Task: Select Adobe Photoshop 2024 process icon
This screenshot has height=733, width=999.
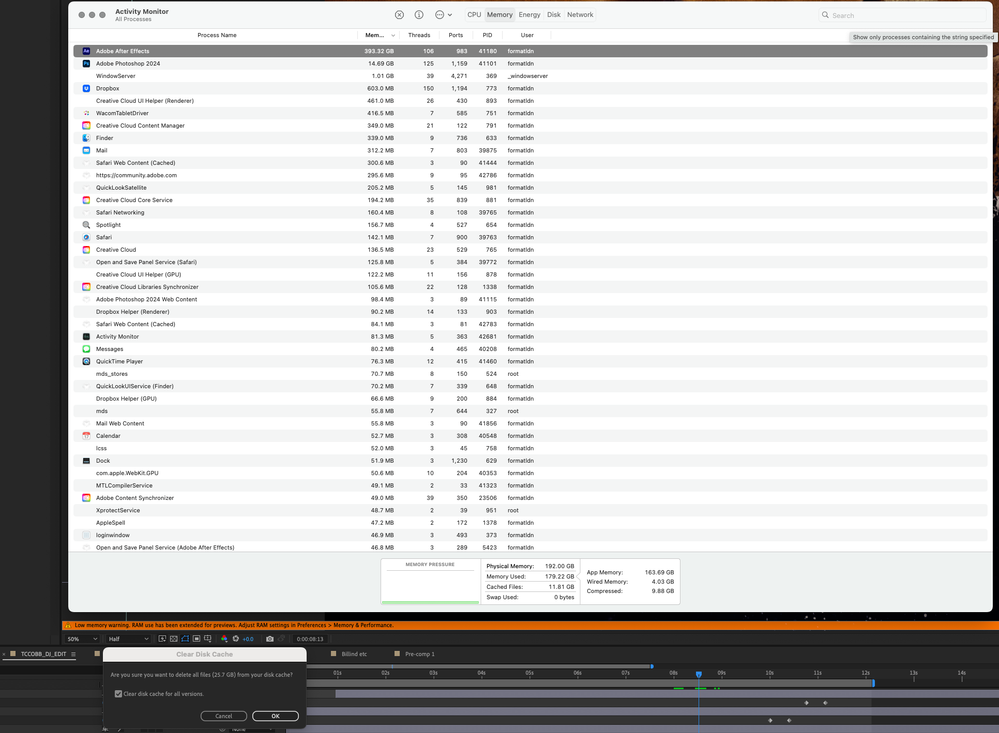Action: [86, 63]
